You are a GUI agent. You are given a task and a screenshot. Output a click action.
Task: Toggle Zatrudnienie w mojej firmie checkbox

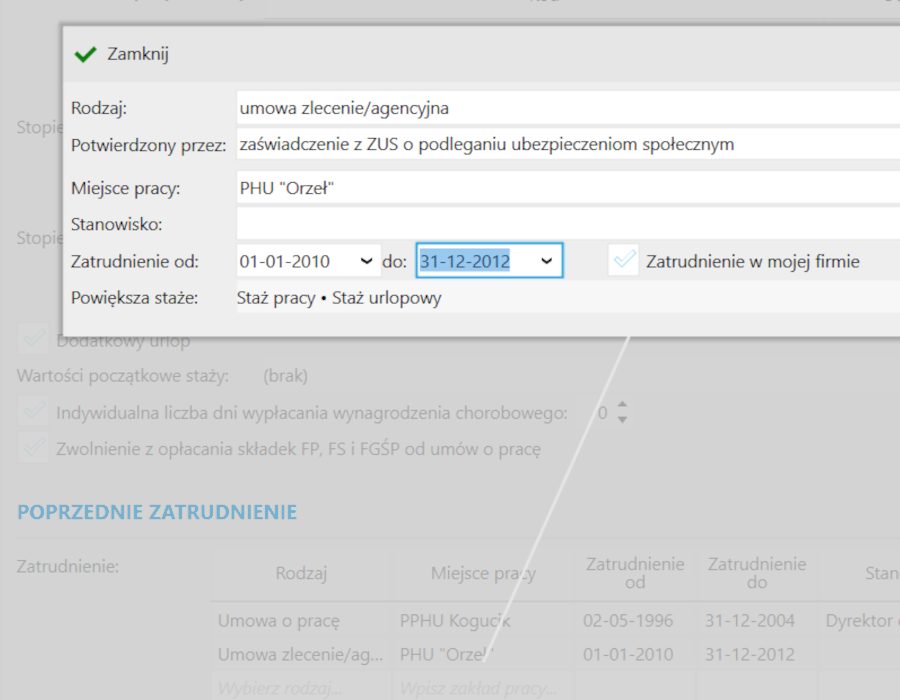(x=625, y=261)
